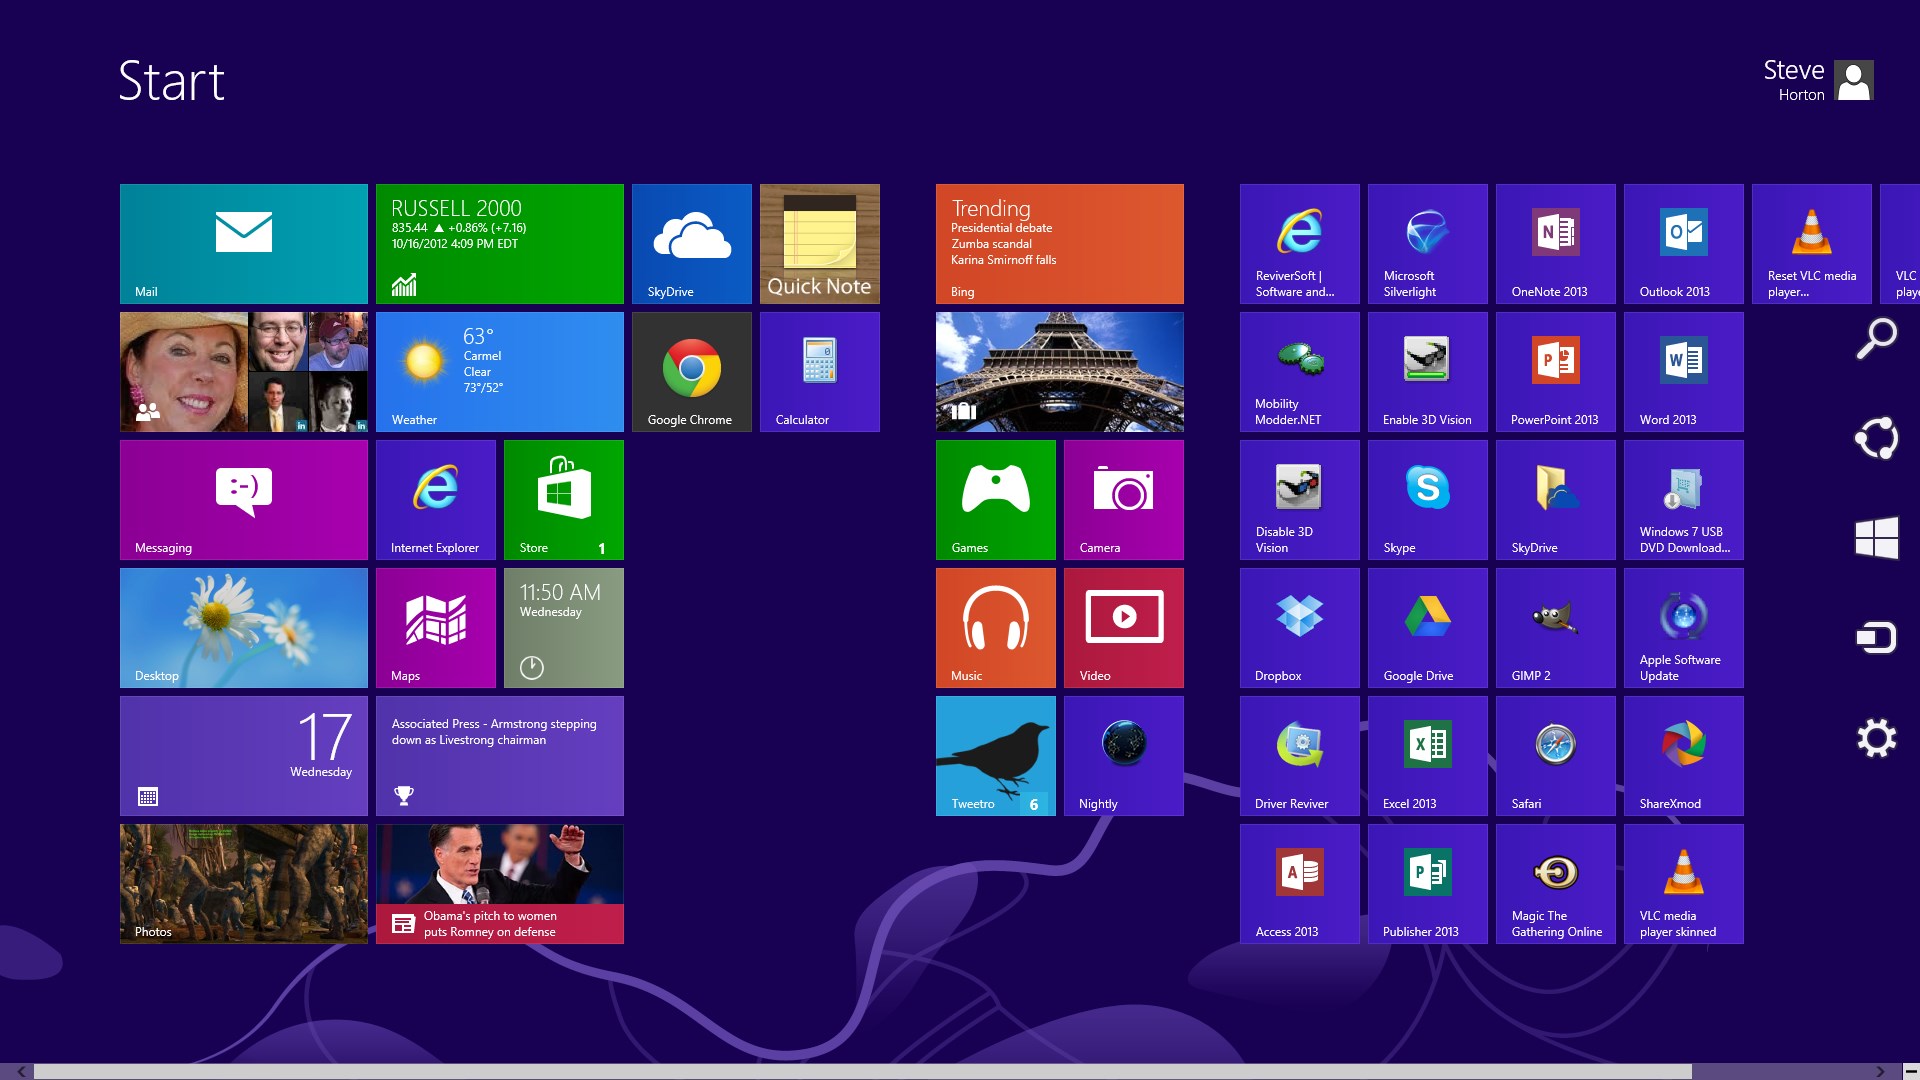
Task: Launch PowerPoint 2013 tile
Action: pyautogui.click(x=1556, y=372)
